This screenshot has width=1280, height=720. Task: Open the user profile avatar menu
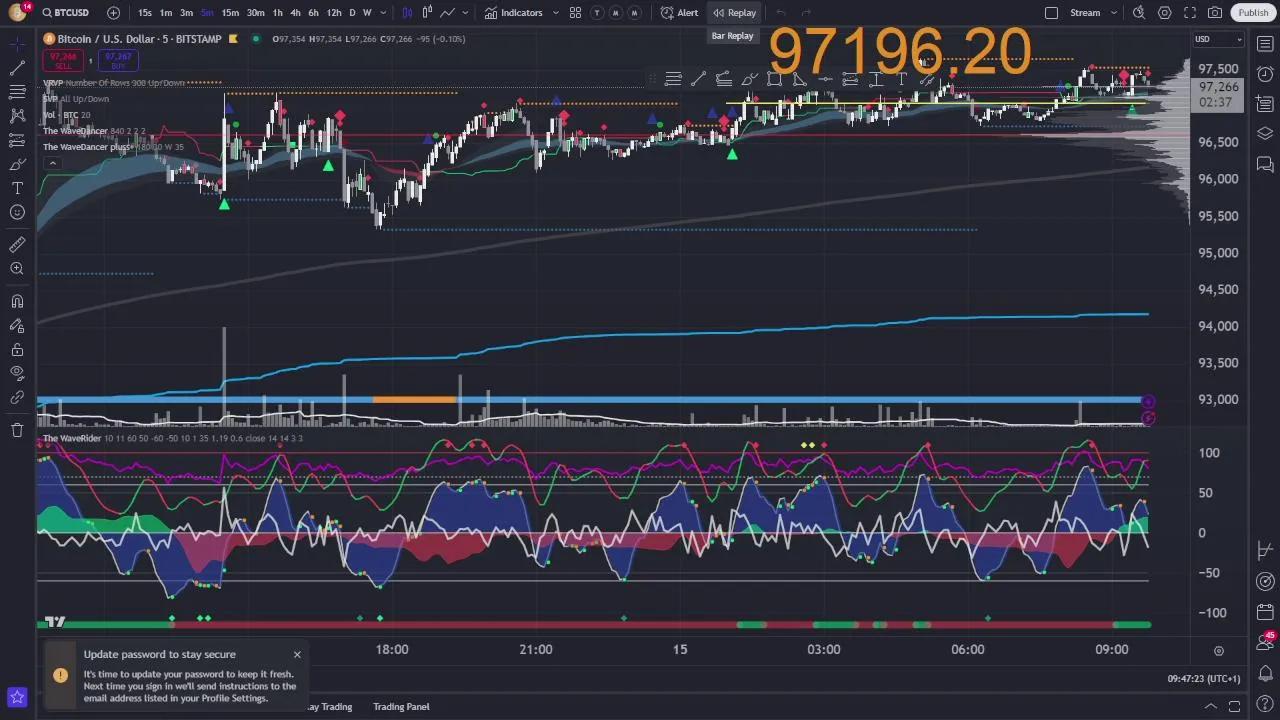(x=17, y=12)
